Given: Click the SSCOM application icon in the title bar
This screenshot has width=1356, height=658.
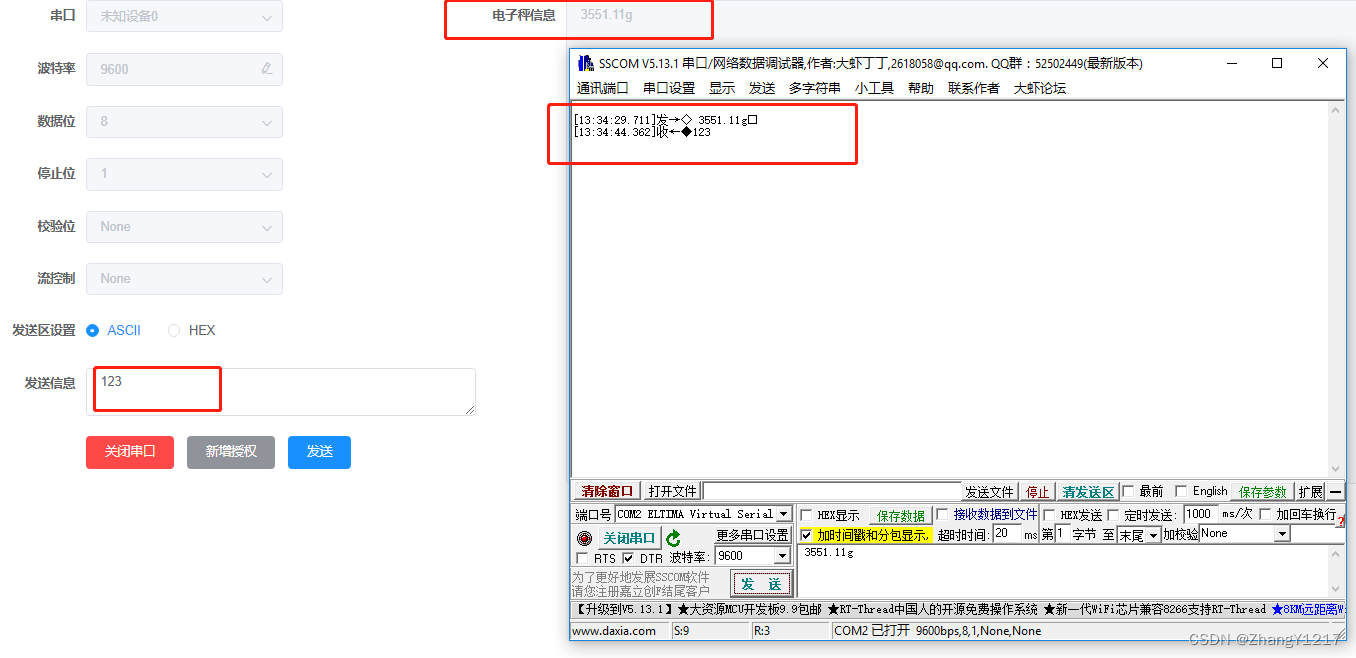Looking at the screenshot, I should click(585, 63).
